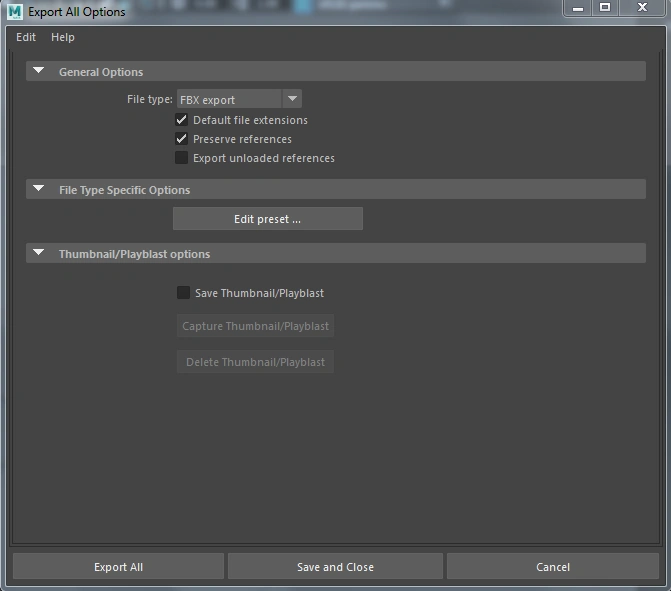Maximize the Export All Options window
The height and width of the screenshot is (591, 671).
click(605, 8)
